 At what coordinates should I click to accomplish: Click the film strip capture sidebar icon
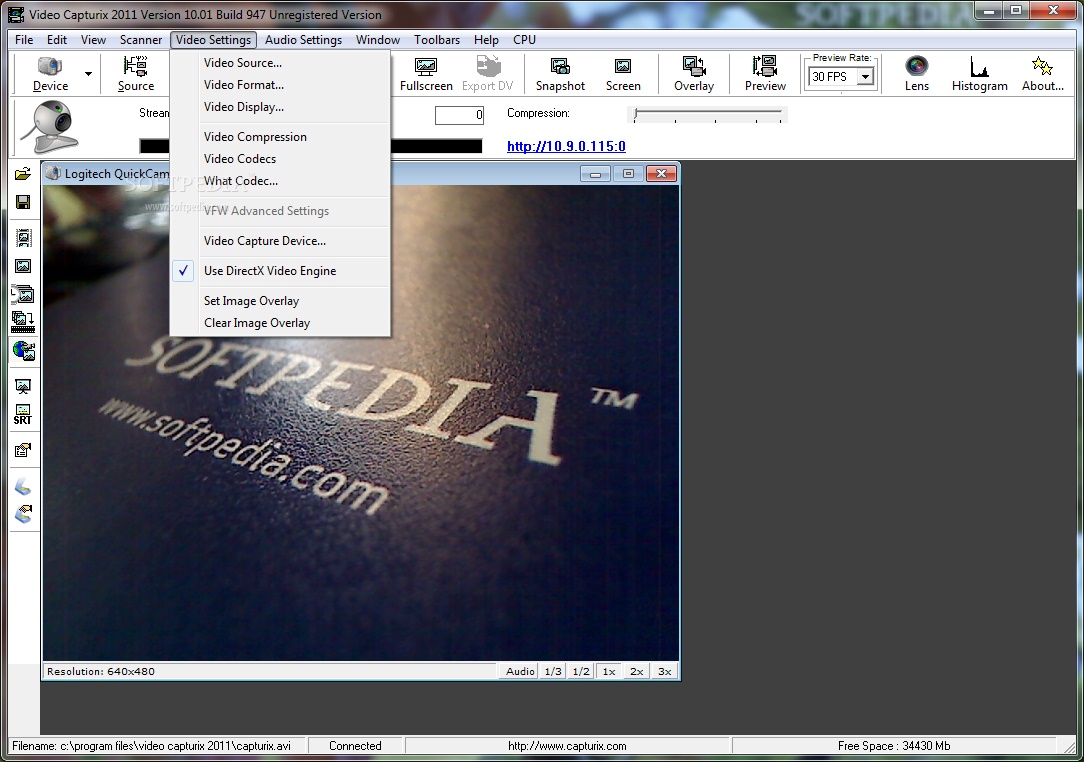24,238
